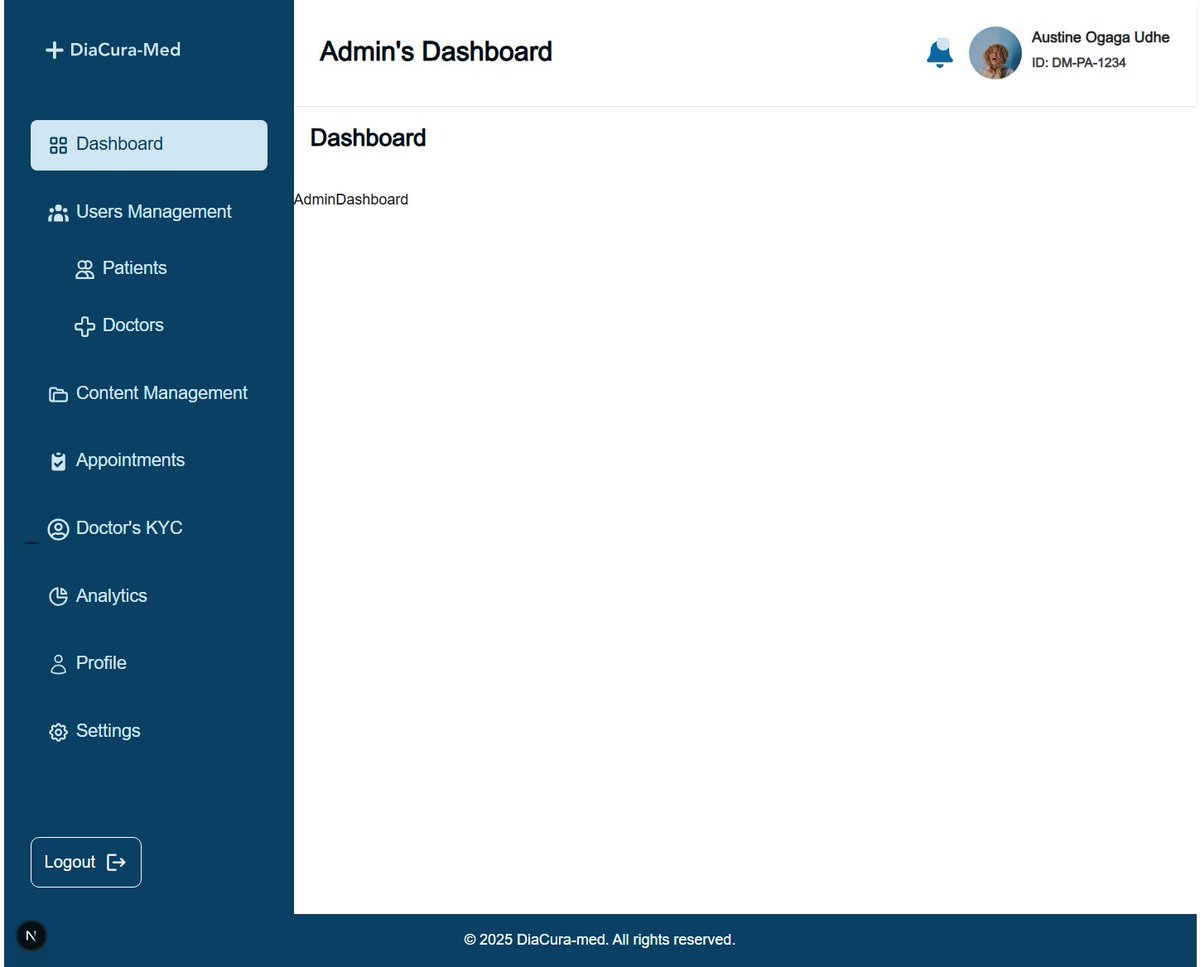
Task: Click the Appointments clipboard icon
Action: 58,461
